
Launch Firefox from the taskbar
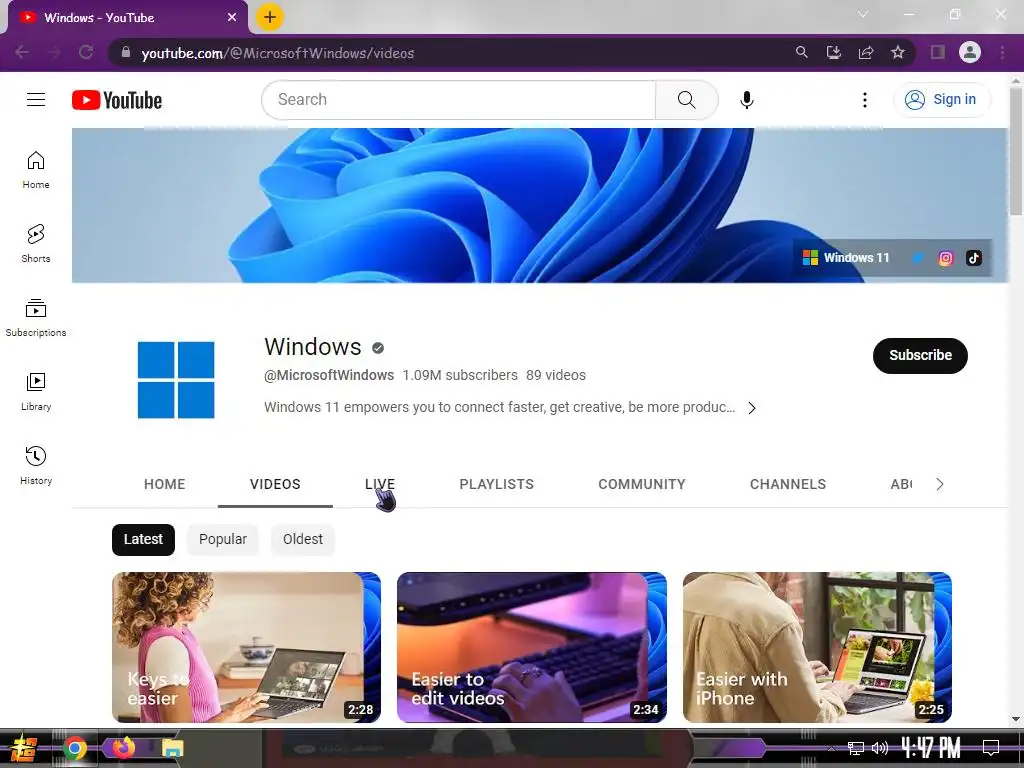[x=123, y=747]
